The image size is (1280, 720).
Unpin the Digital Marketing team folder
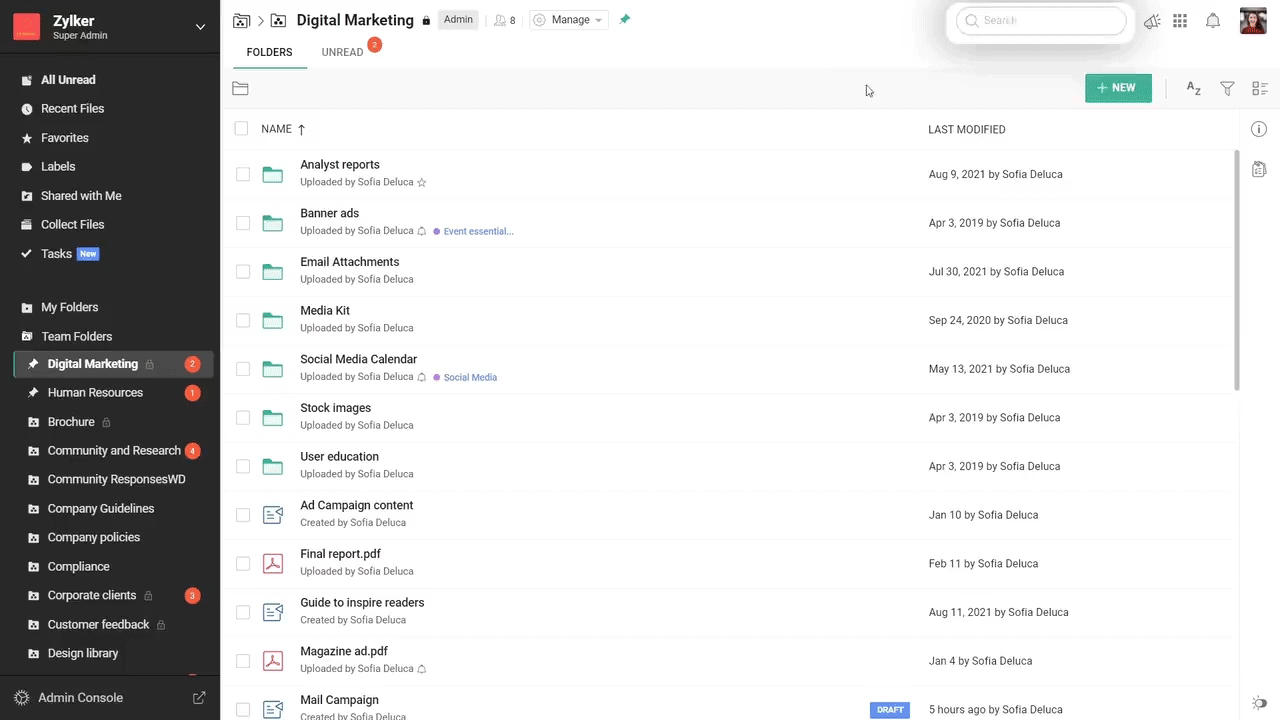click(624, 20)
